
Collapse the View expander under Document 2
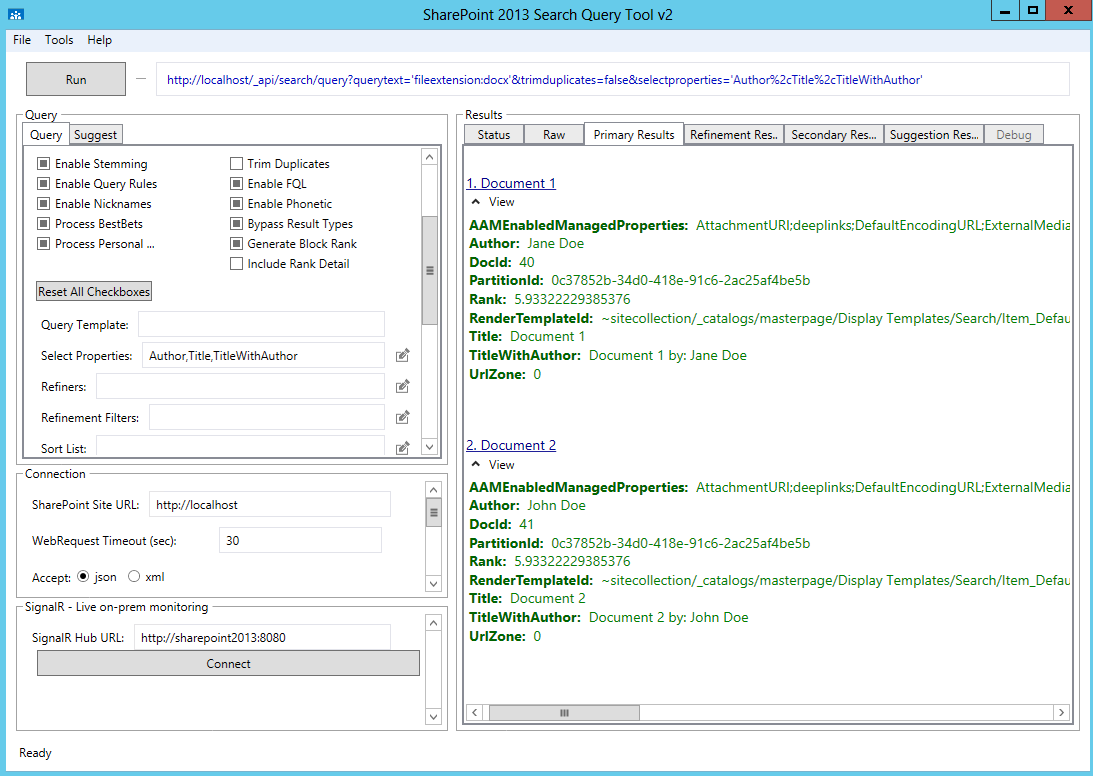pos(477,464)
